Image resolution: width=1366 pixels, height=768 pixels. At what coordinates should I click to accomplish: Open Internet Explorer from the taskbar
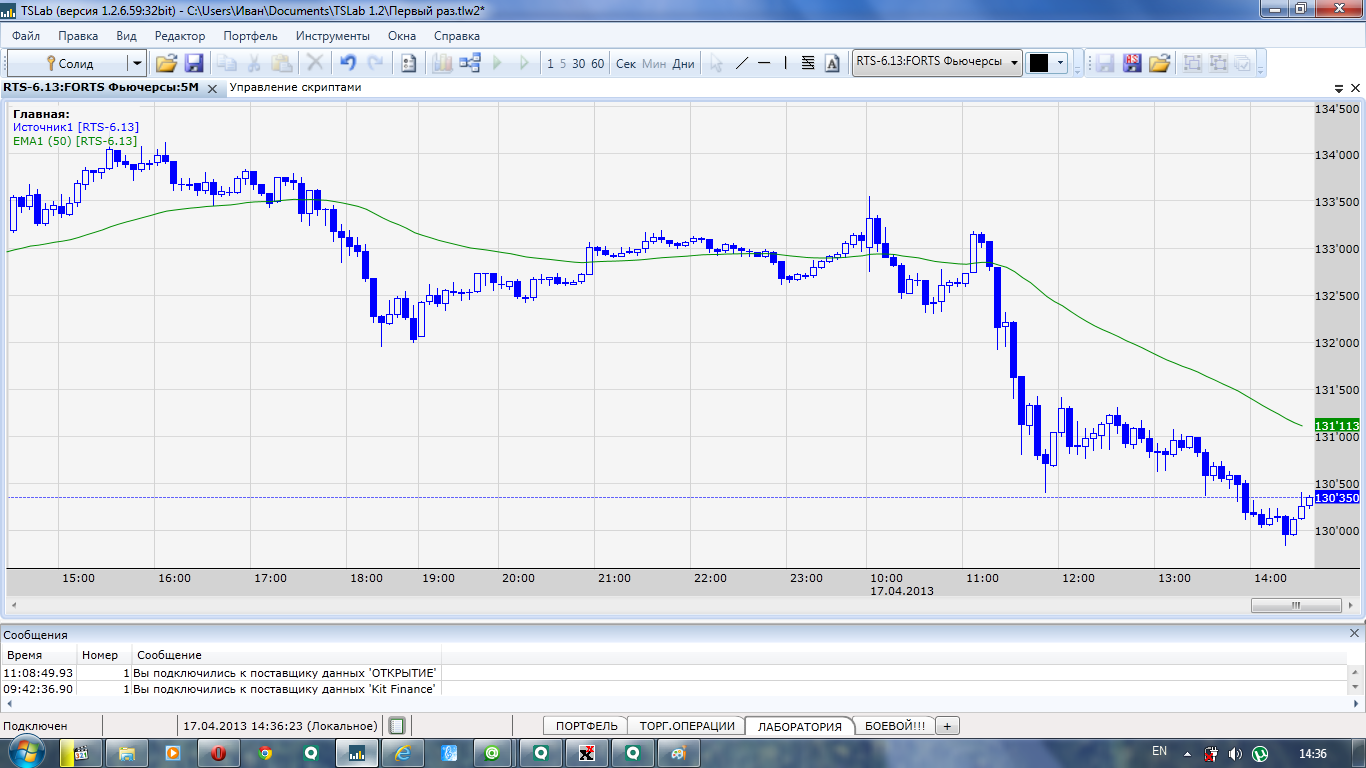pyautogui.click(x=402, y=752)
